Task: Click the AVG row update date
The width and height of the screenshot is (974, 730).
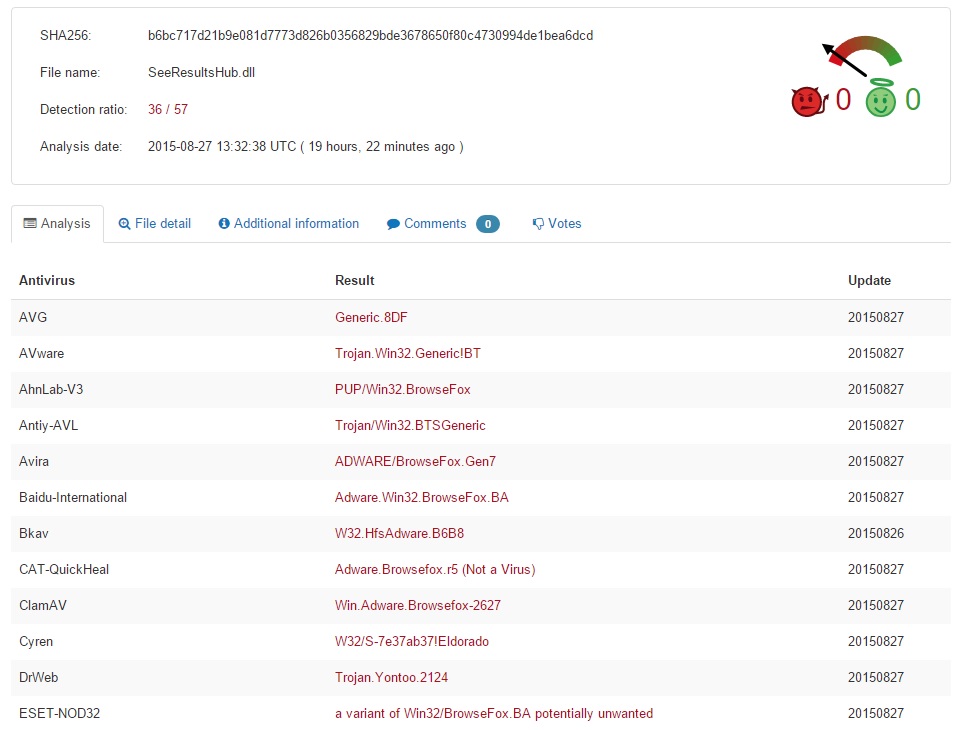Action: point(876,317)
